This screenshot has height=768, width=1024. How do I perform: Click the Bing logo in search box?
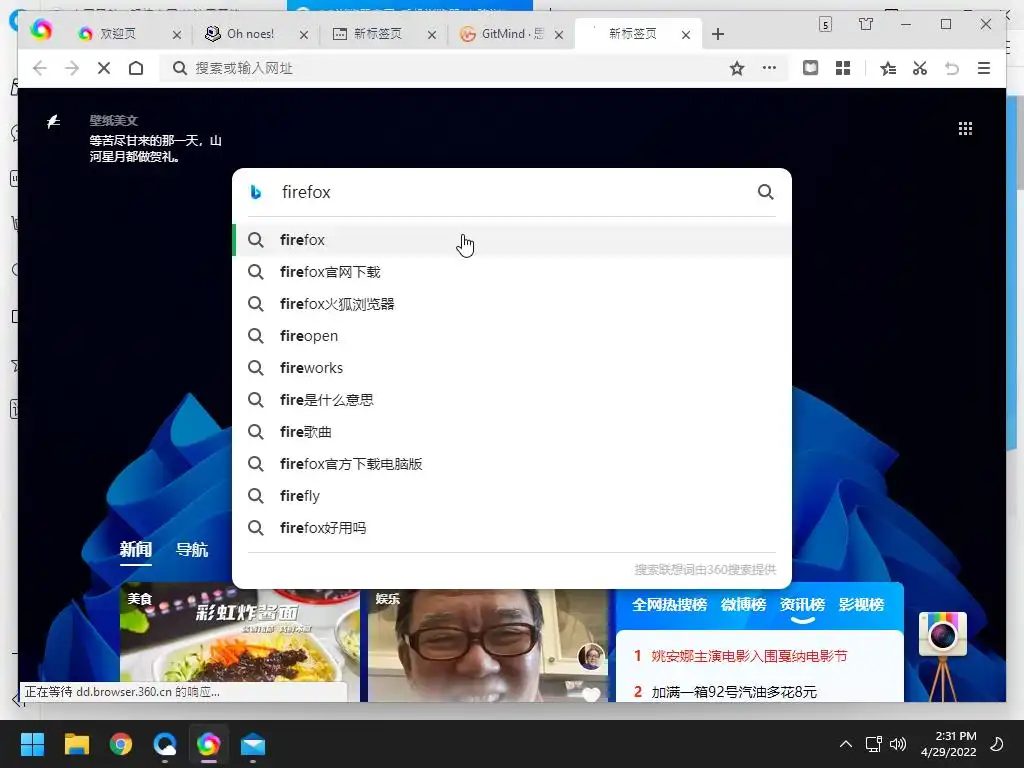(x=256, y=192)
